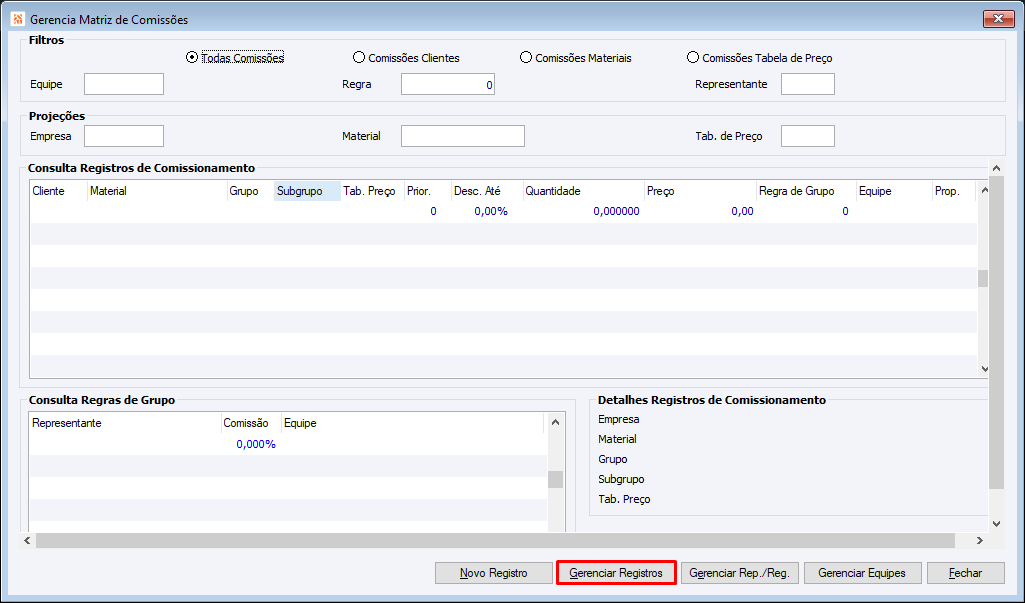Screen dimensions: 1025x603
Task: Click the Regra de Grupo column header
Action: pyautogui.click(x=806, y=191)
